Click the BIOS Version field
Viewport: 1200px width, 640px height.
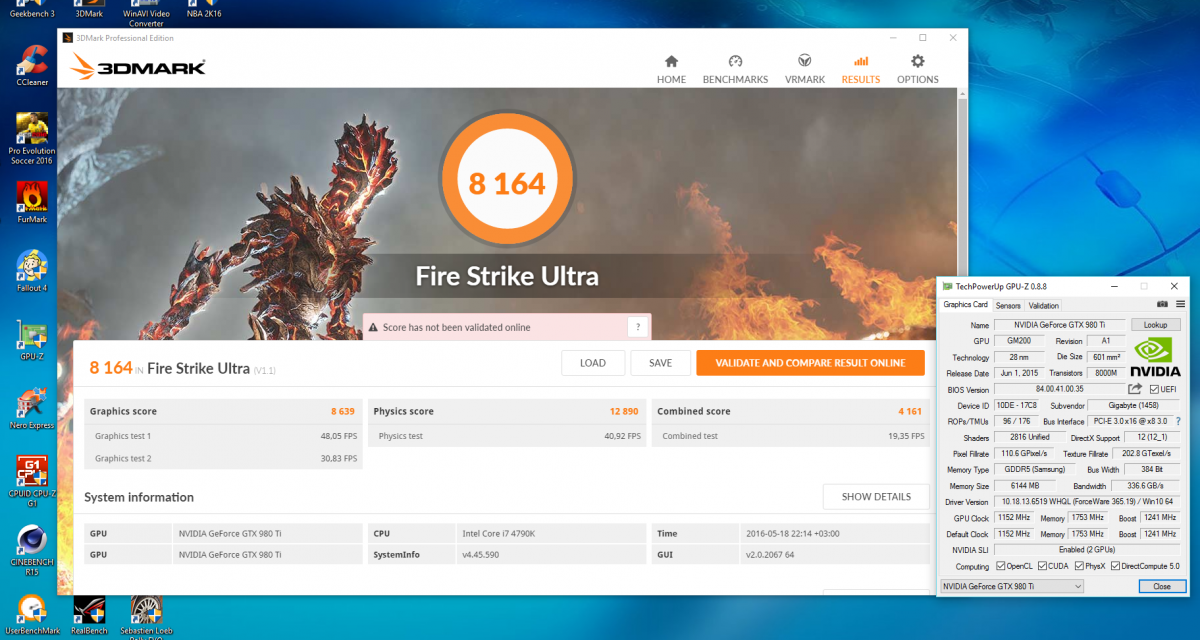(1059, 389)
